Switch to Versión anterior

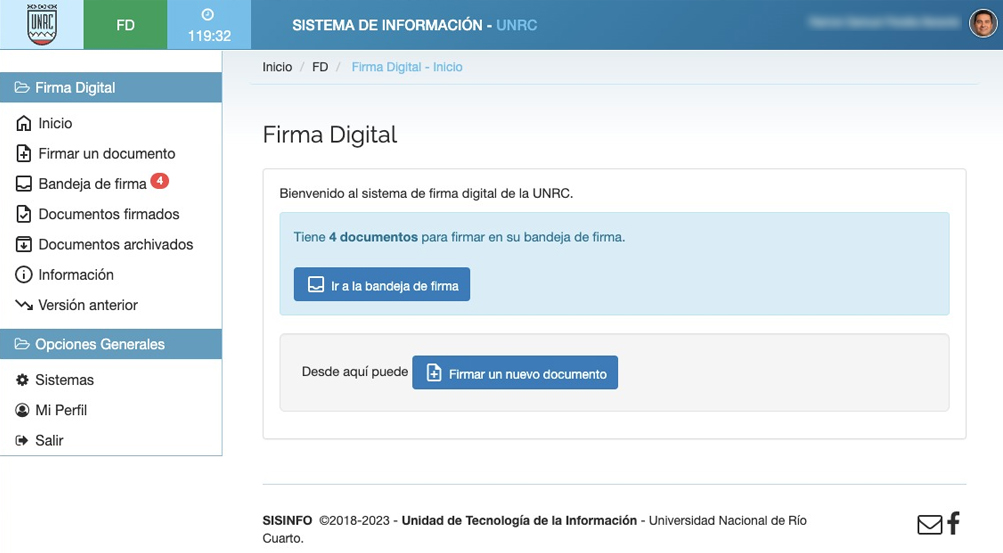pos(87,305)
